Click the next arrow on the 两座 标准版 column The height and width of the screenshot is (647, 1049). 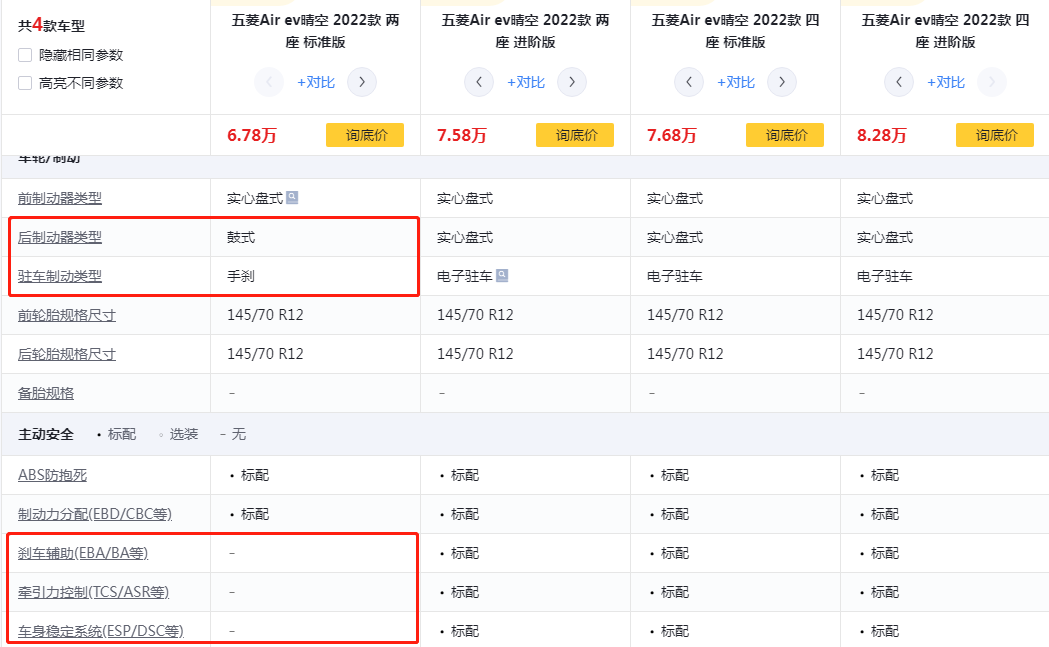click(362, 82)
